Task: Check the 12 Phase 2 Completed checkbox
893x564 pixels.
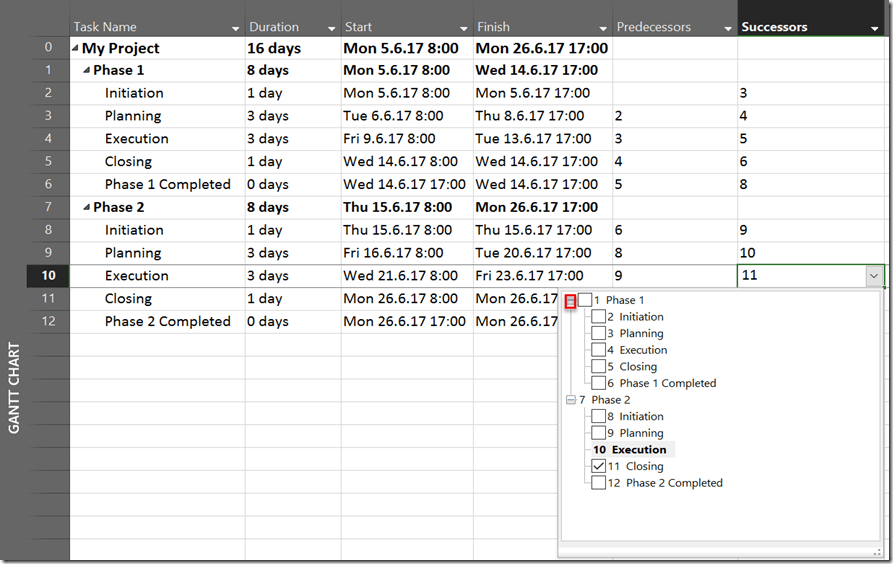Action: coord(598,483)
